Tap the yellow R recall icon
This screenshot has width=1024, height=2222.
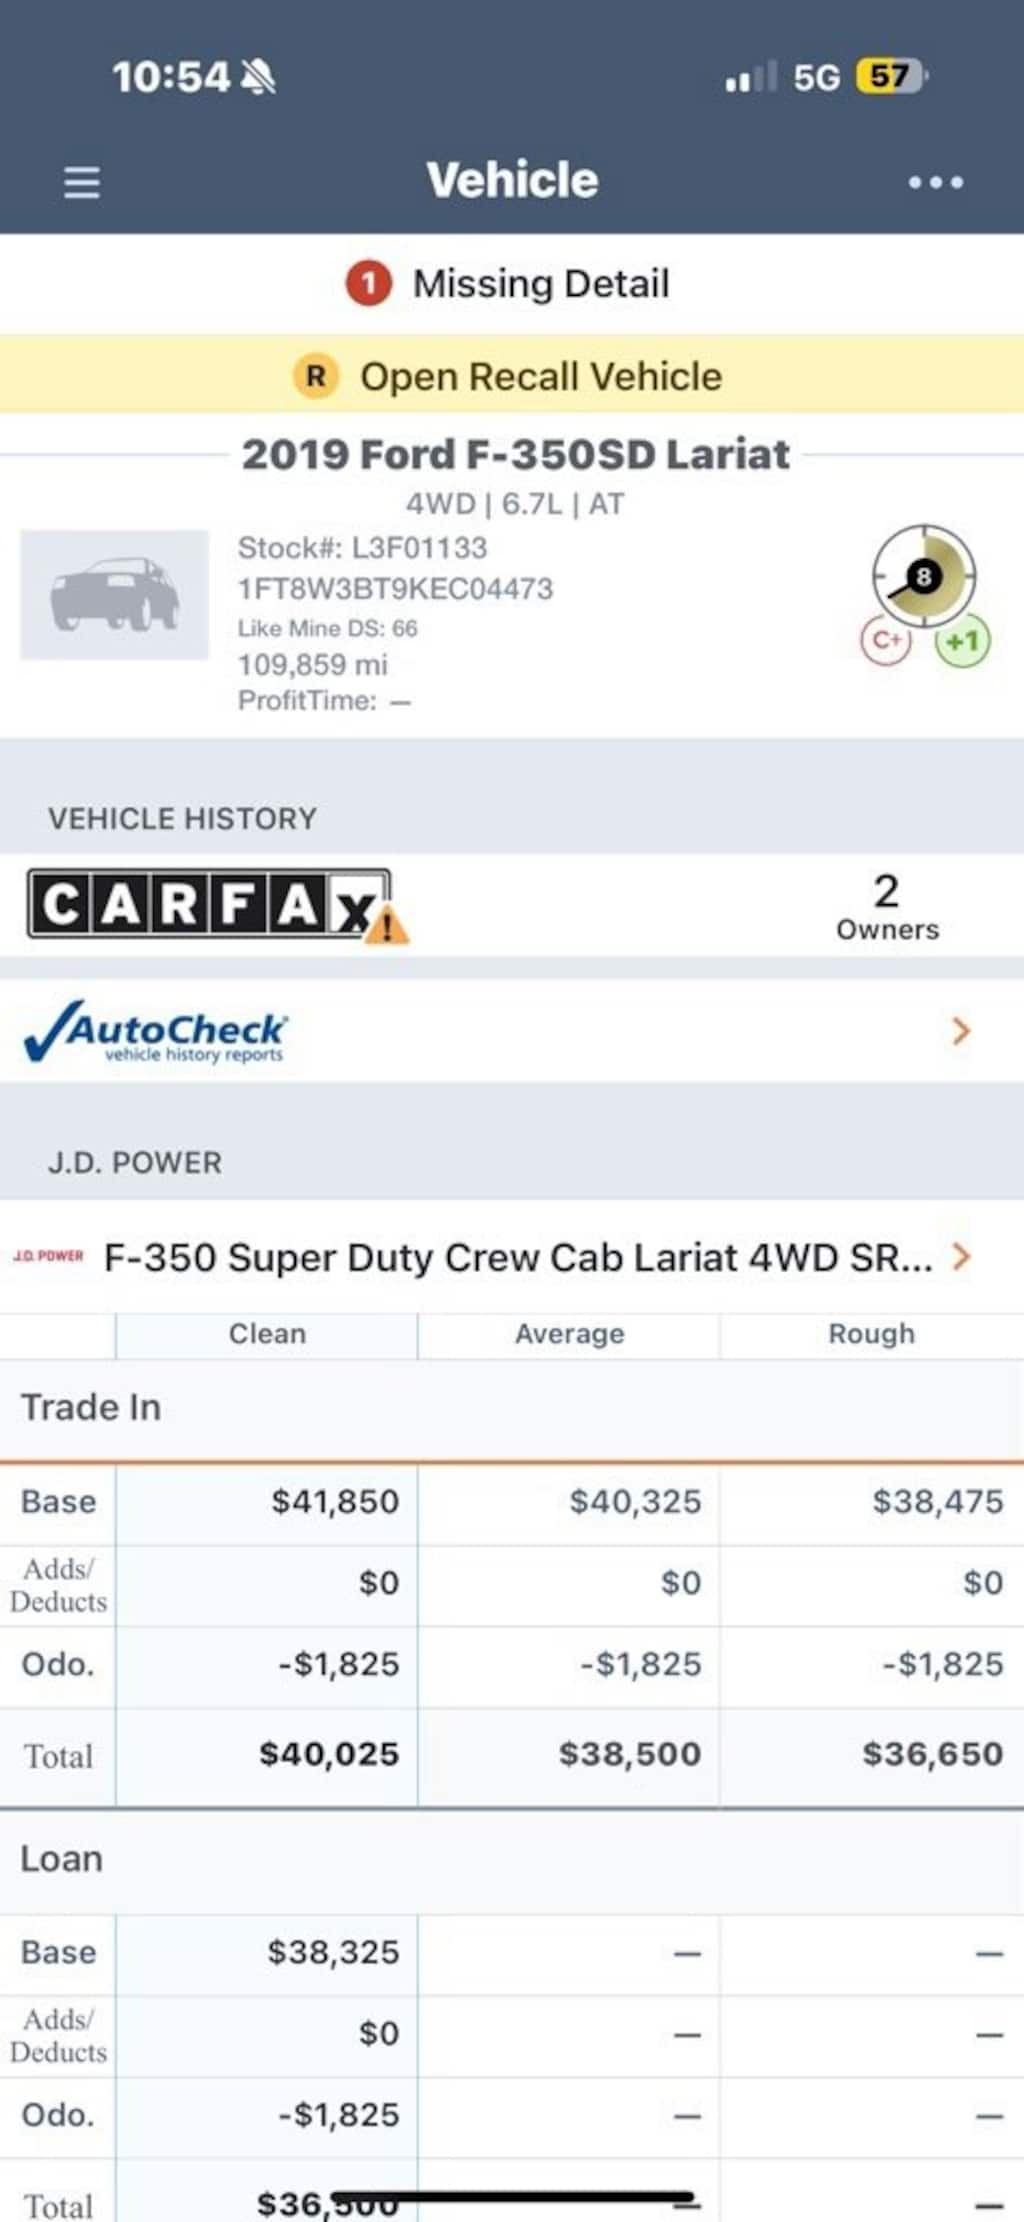click(315, 377)
